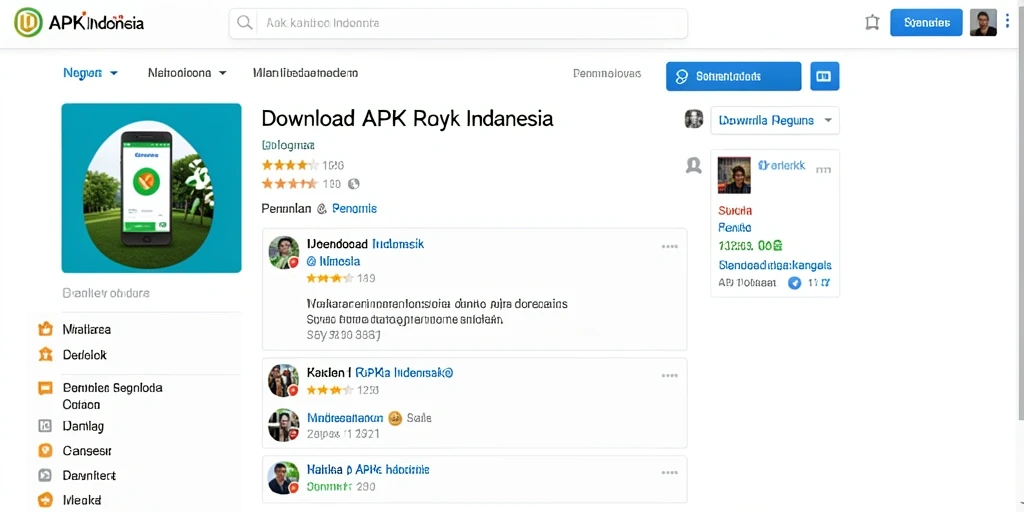Open the Uoendooad Indonesik review title
The image size is (1024, 512).
tap(365, 244)
